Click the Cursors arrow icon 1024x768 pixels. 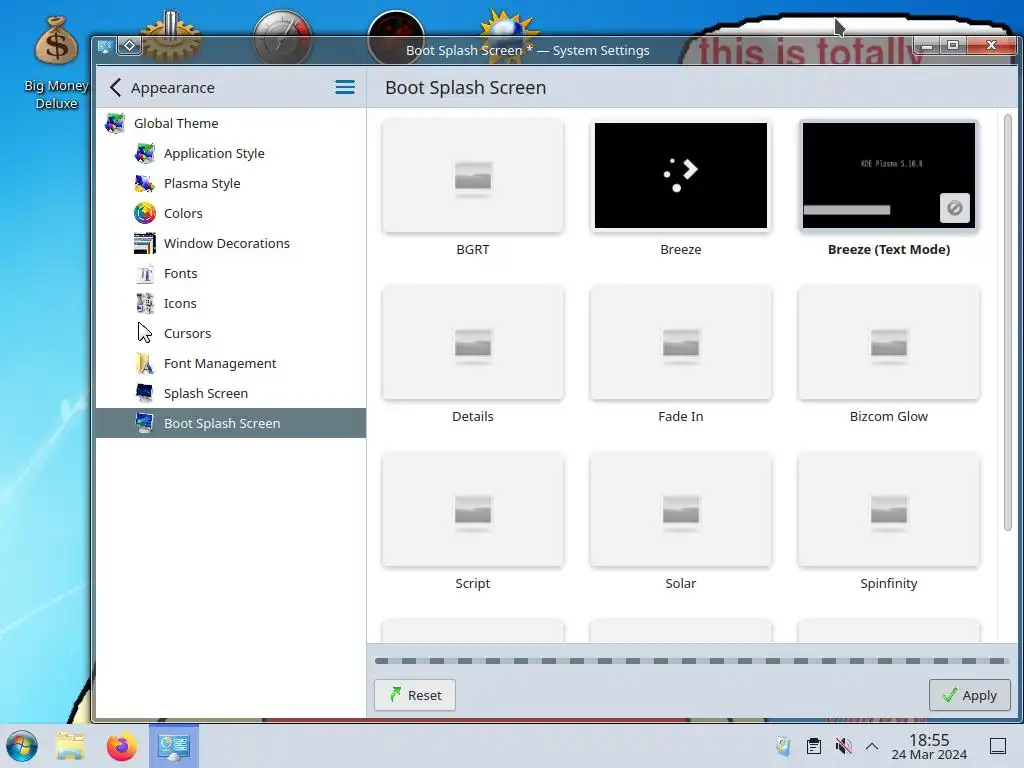point(145,333)
